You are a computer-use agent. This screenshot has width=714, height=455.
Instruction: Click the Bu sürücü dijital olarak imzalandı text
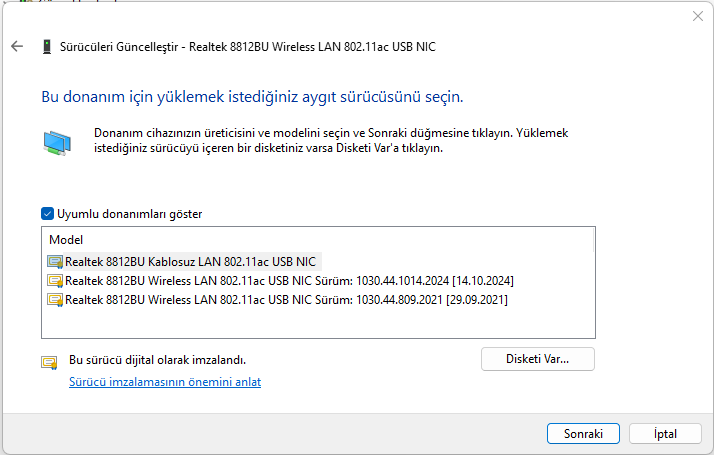(x=158, y=360)
